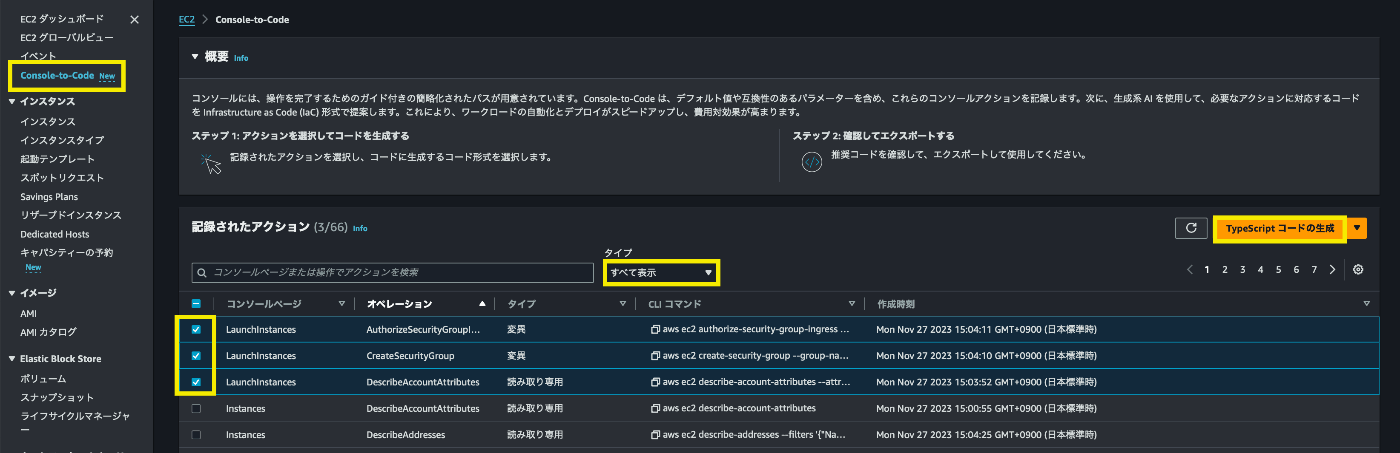Close the EC2 side navigation panel
This screenshot has height=453, width=1400.
[x=135, y=19]
